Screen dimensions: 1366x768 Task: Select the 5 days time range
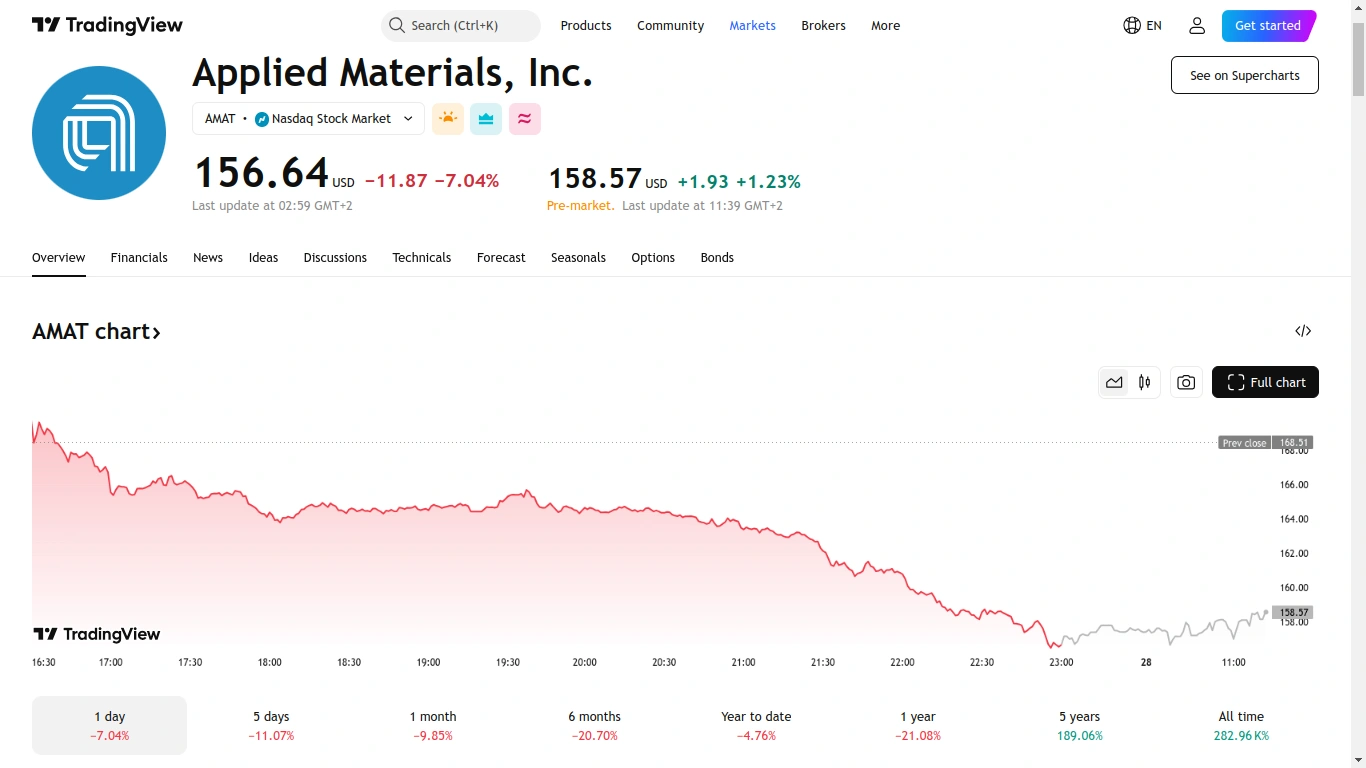coord(271,725)
